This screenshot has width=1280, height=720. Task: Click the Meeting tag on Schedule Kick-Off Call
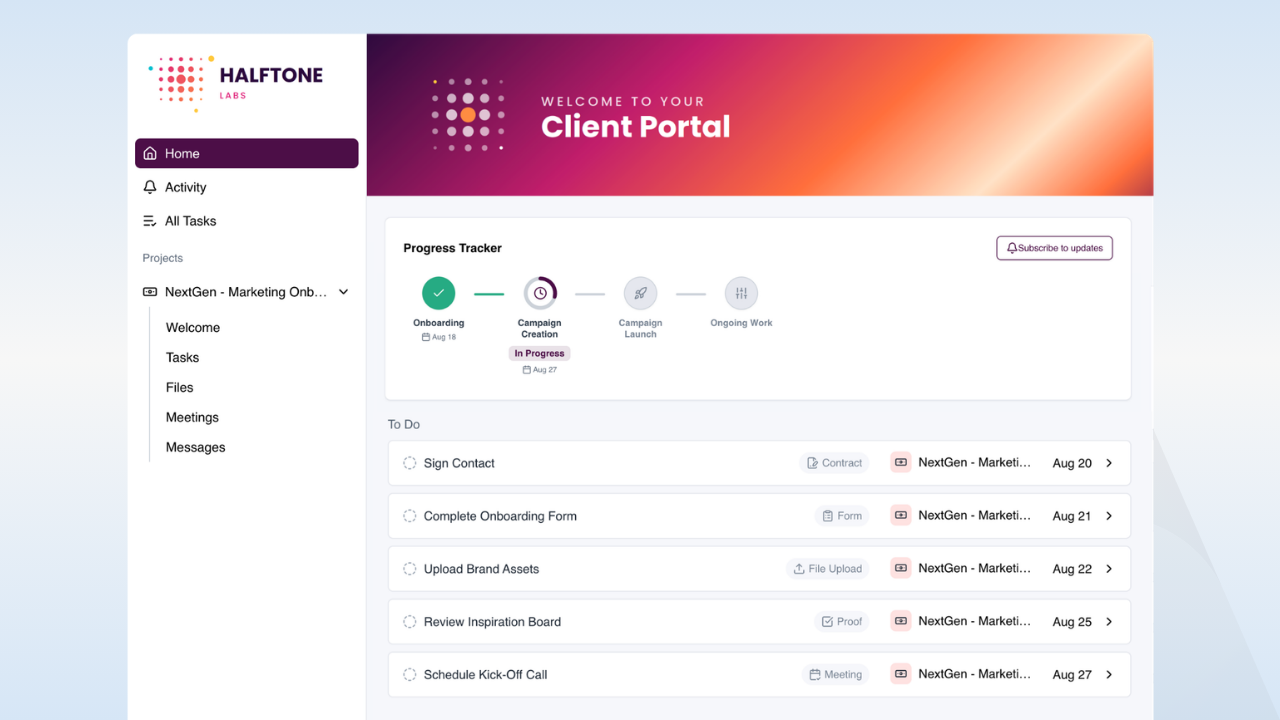[835, 675]
